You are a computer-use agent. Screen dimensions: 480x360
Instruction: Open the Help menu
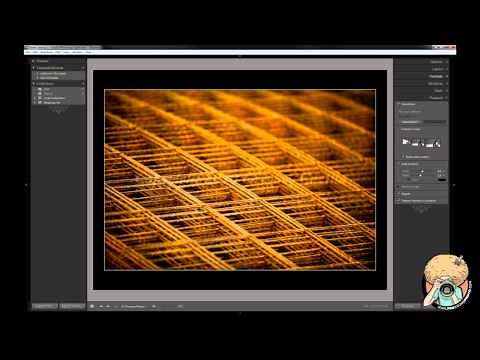point(88,52)
